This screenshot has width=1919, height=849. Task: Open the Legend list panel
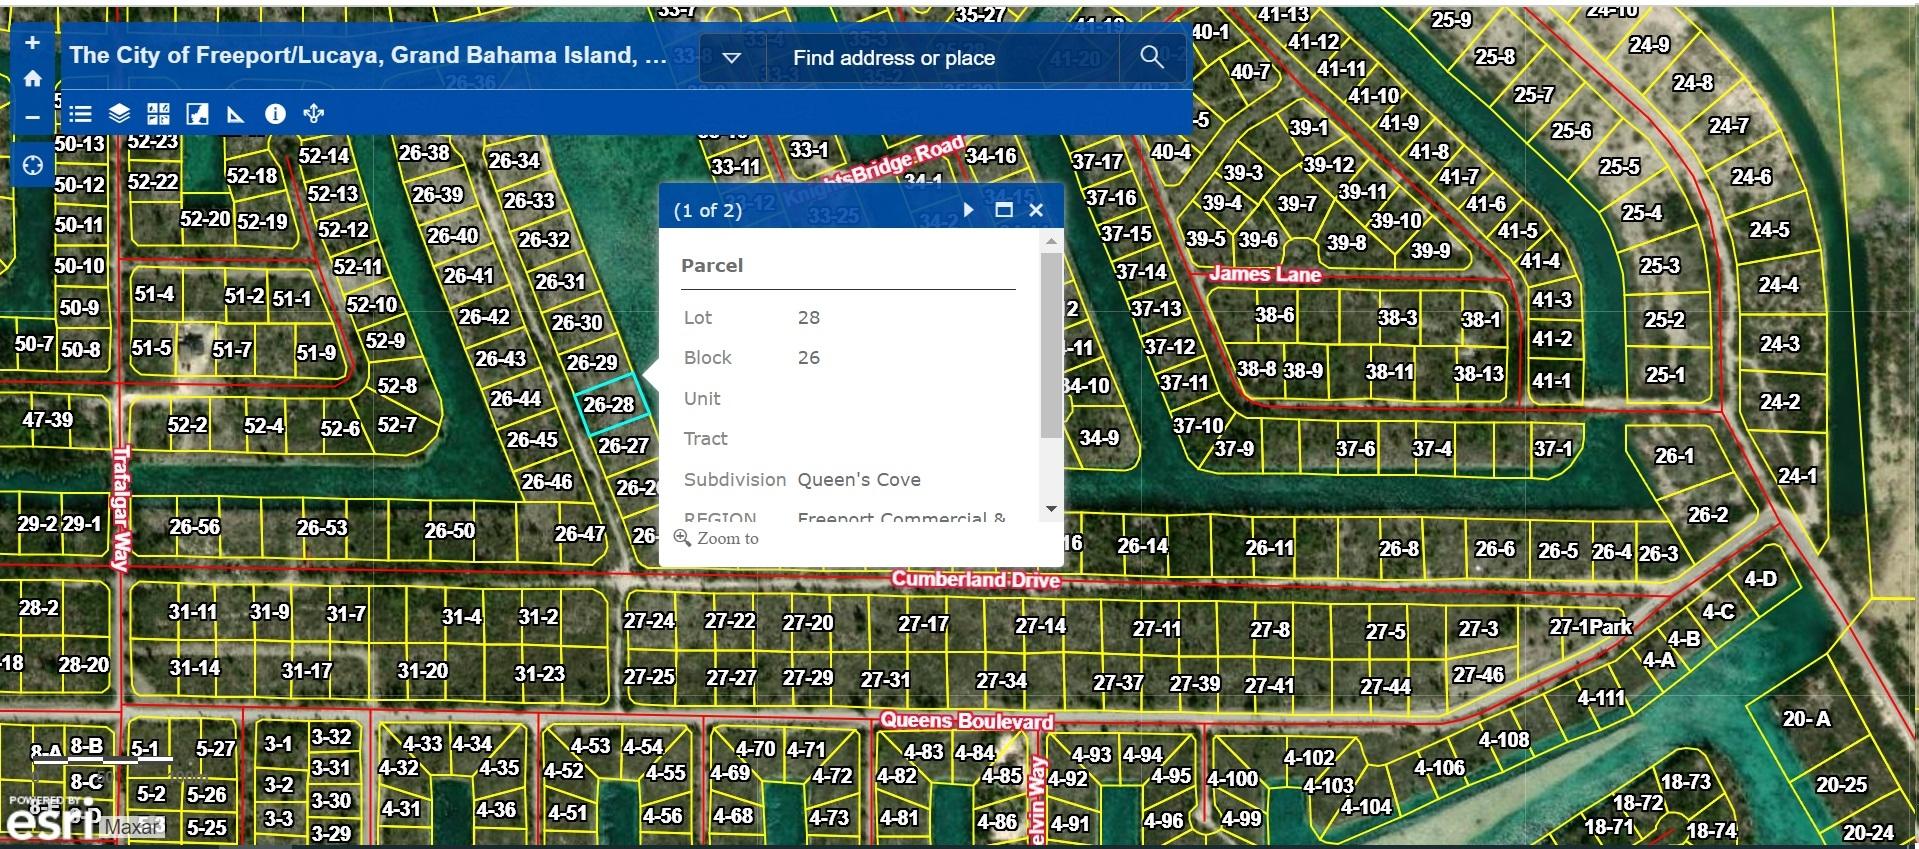pyautogui.click(x=80, y=114)
